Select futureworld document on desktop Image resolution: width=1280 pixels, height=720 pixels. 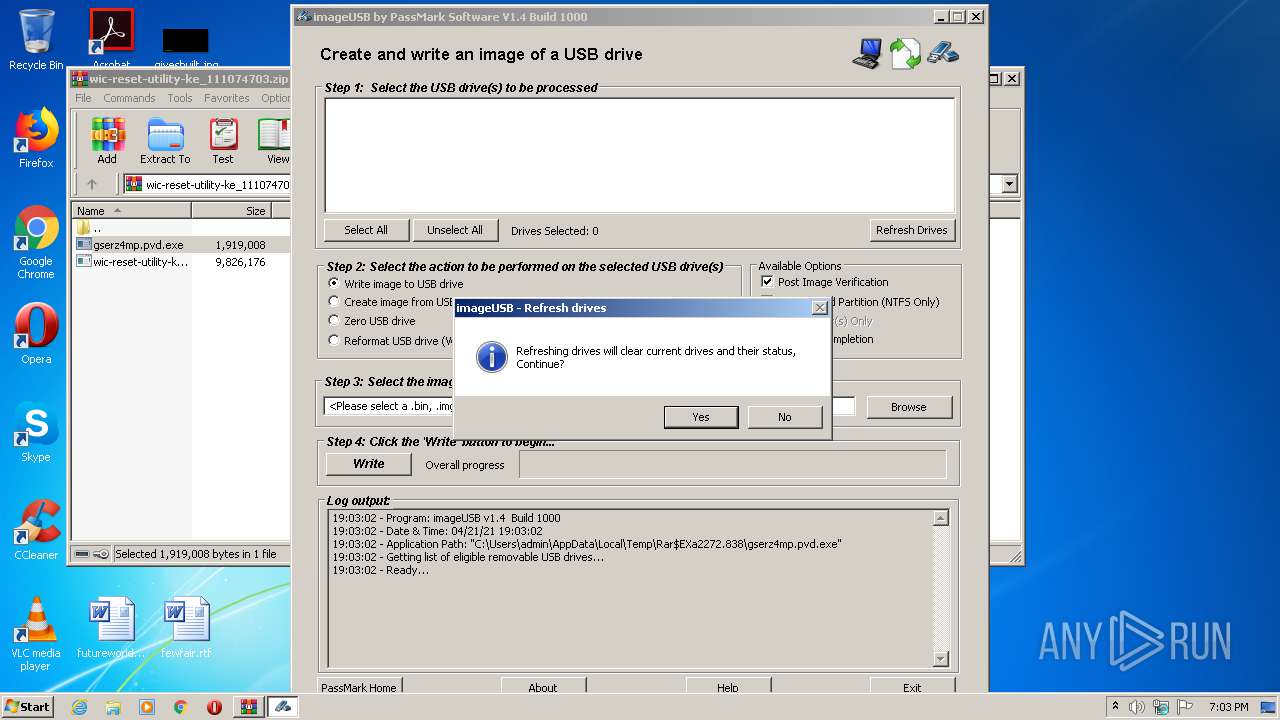pyautogui.click(x=110, y=628)
